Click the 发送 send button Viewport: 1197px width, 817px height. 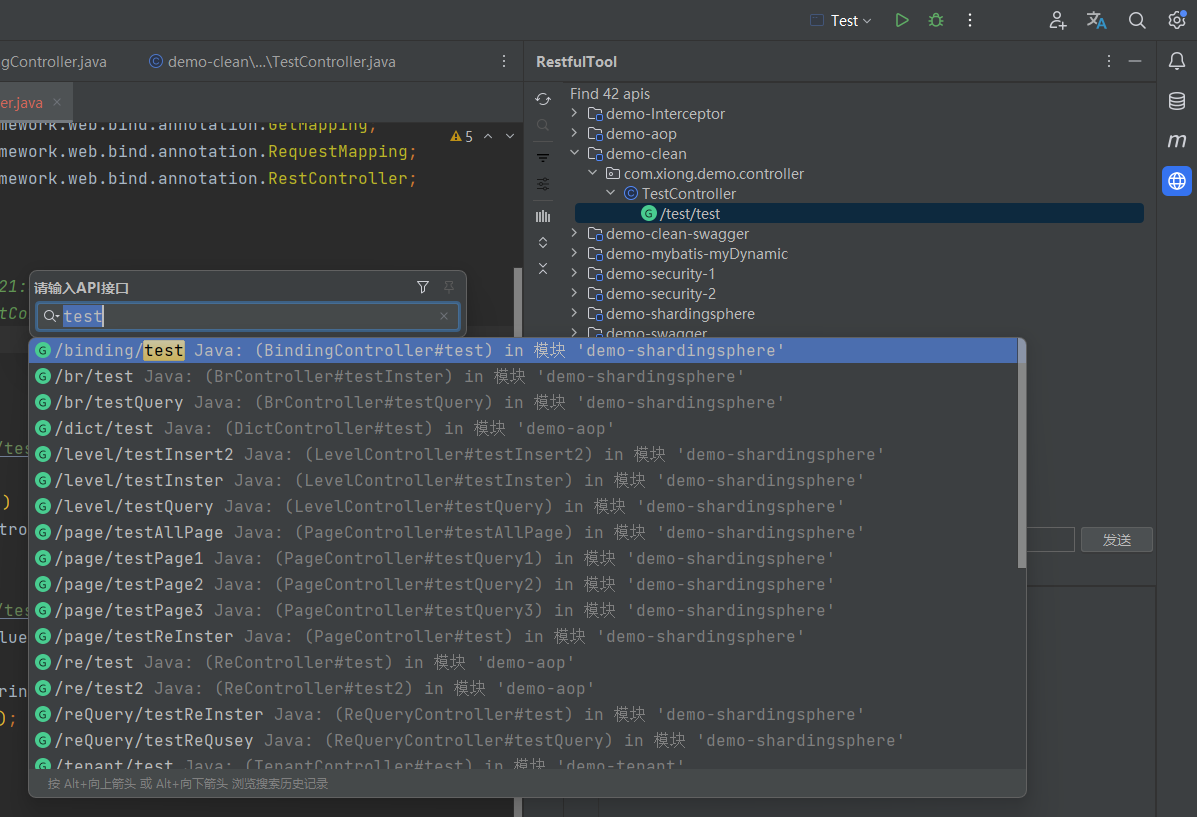pyautogui.click(x=1116, y=540)
